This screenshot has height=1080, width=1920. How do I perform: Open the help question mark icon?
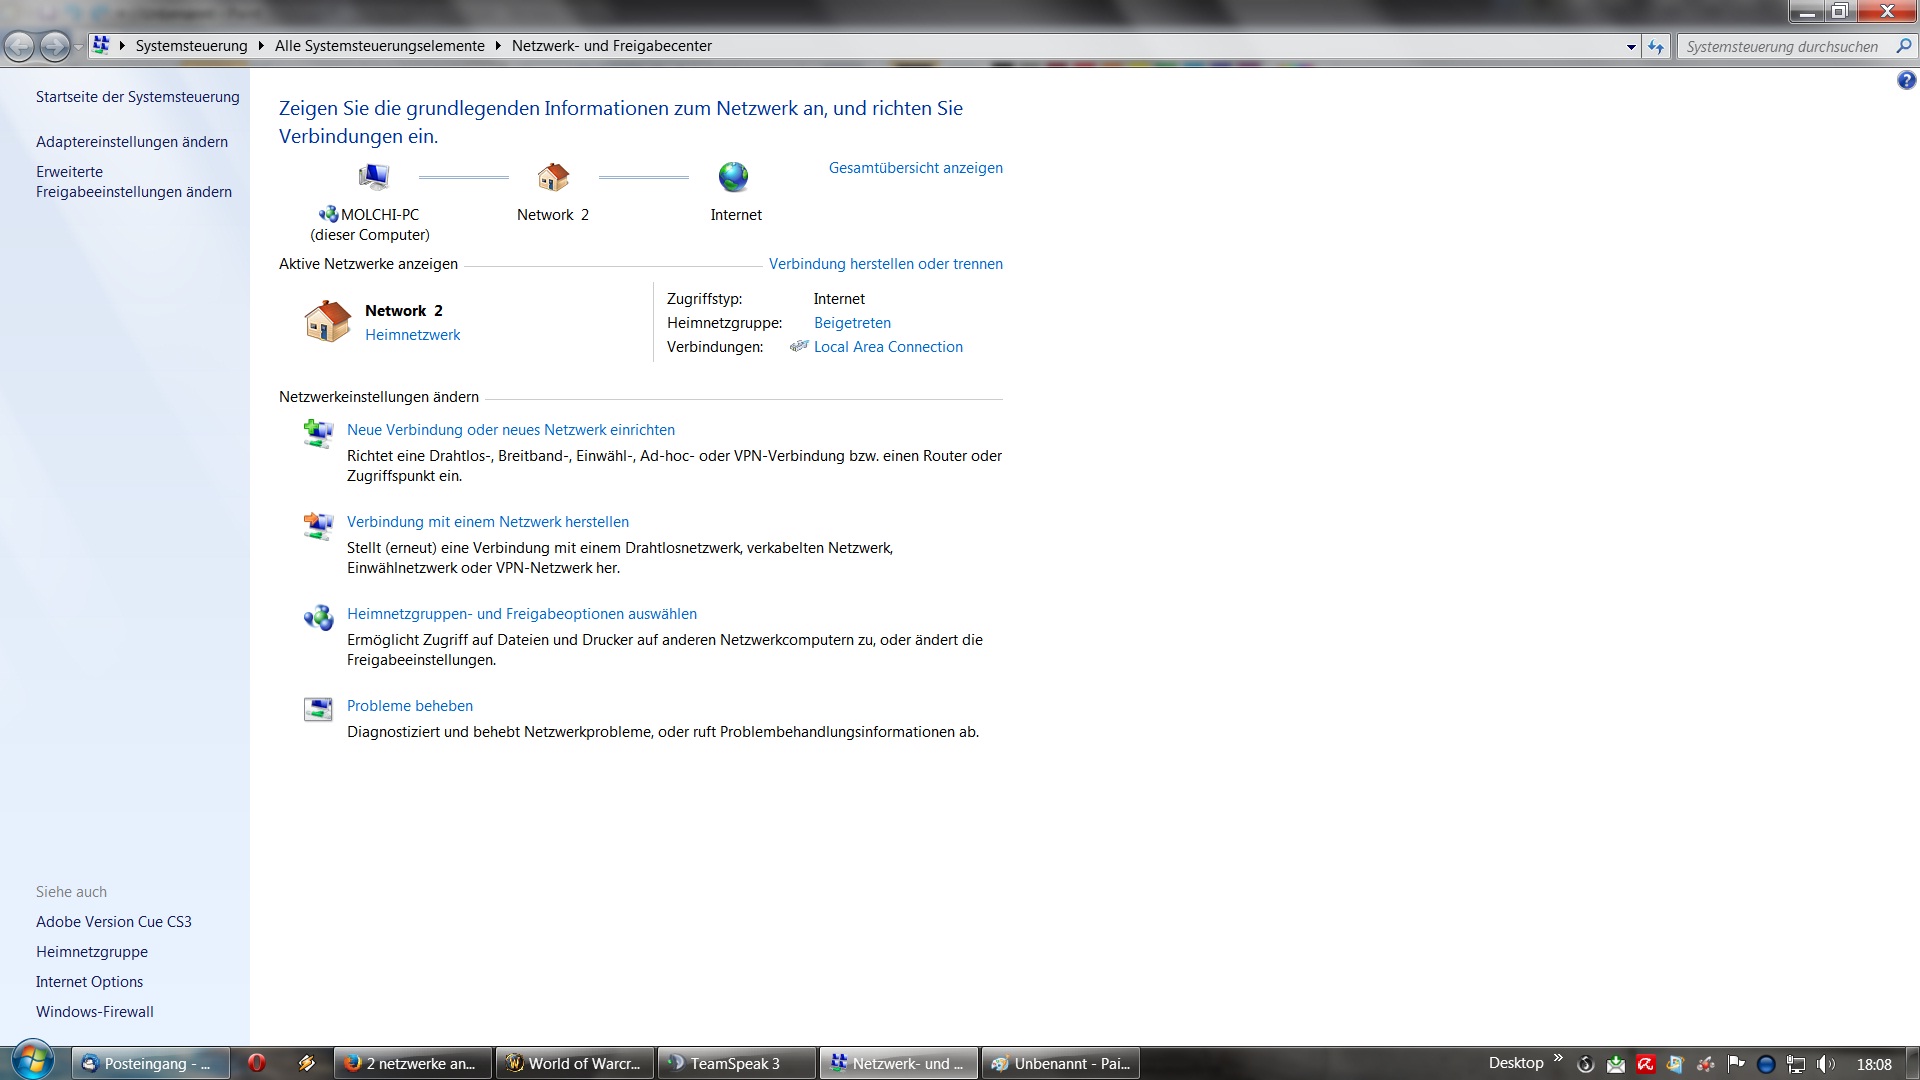[1906, 81]
